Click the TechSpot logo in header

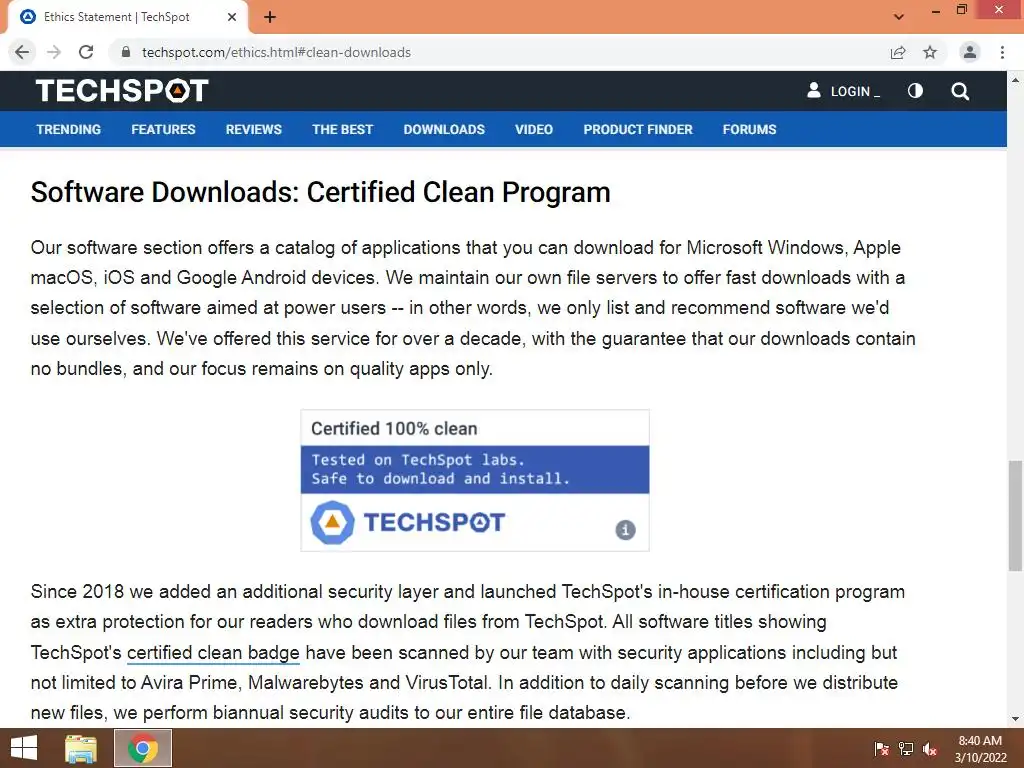coord(122,91)
